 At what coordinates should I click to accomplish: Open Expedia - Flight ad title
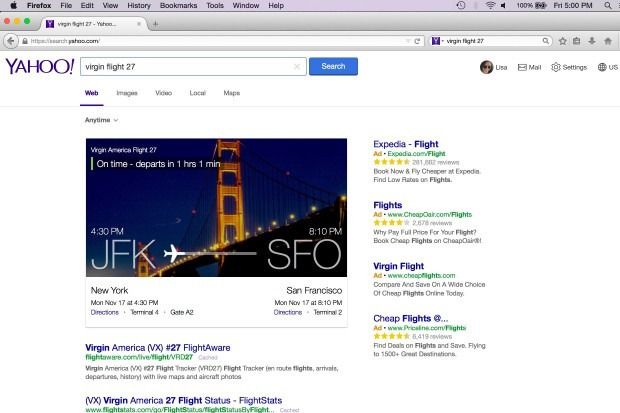[406, 144]
